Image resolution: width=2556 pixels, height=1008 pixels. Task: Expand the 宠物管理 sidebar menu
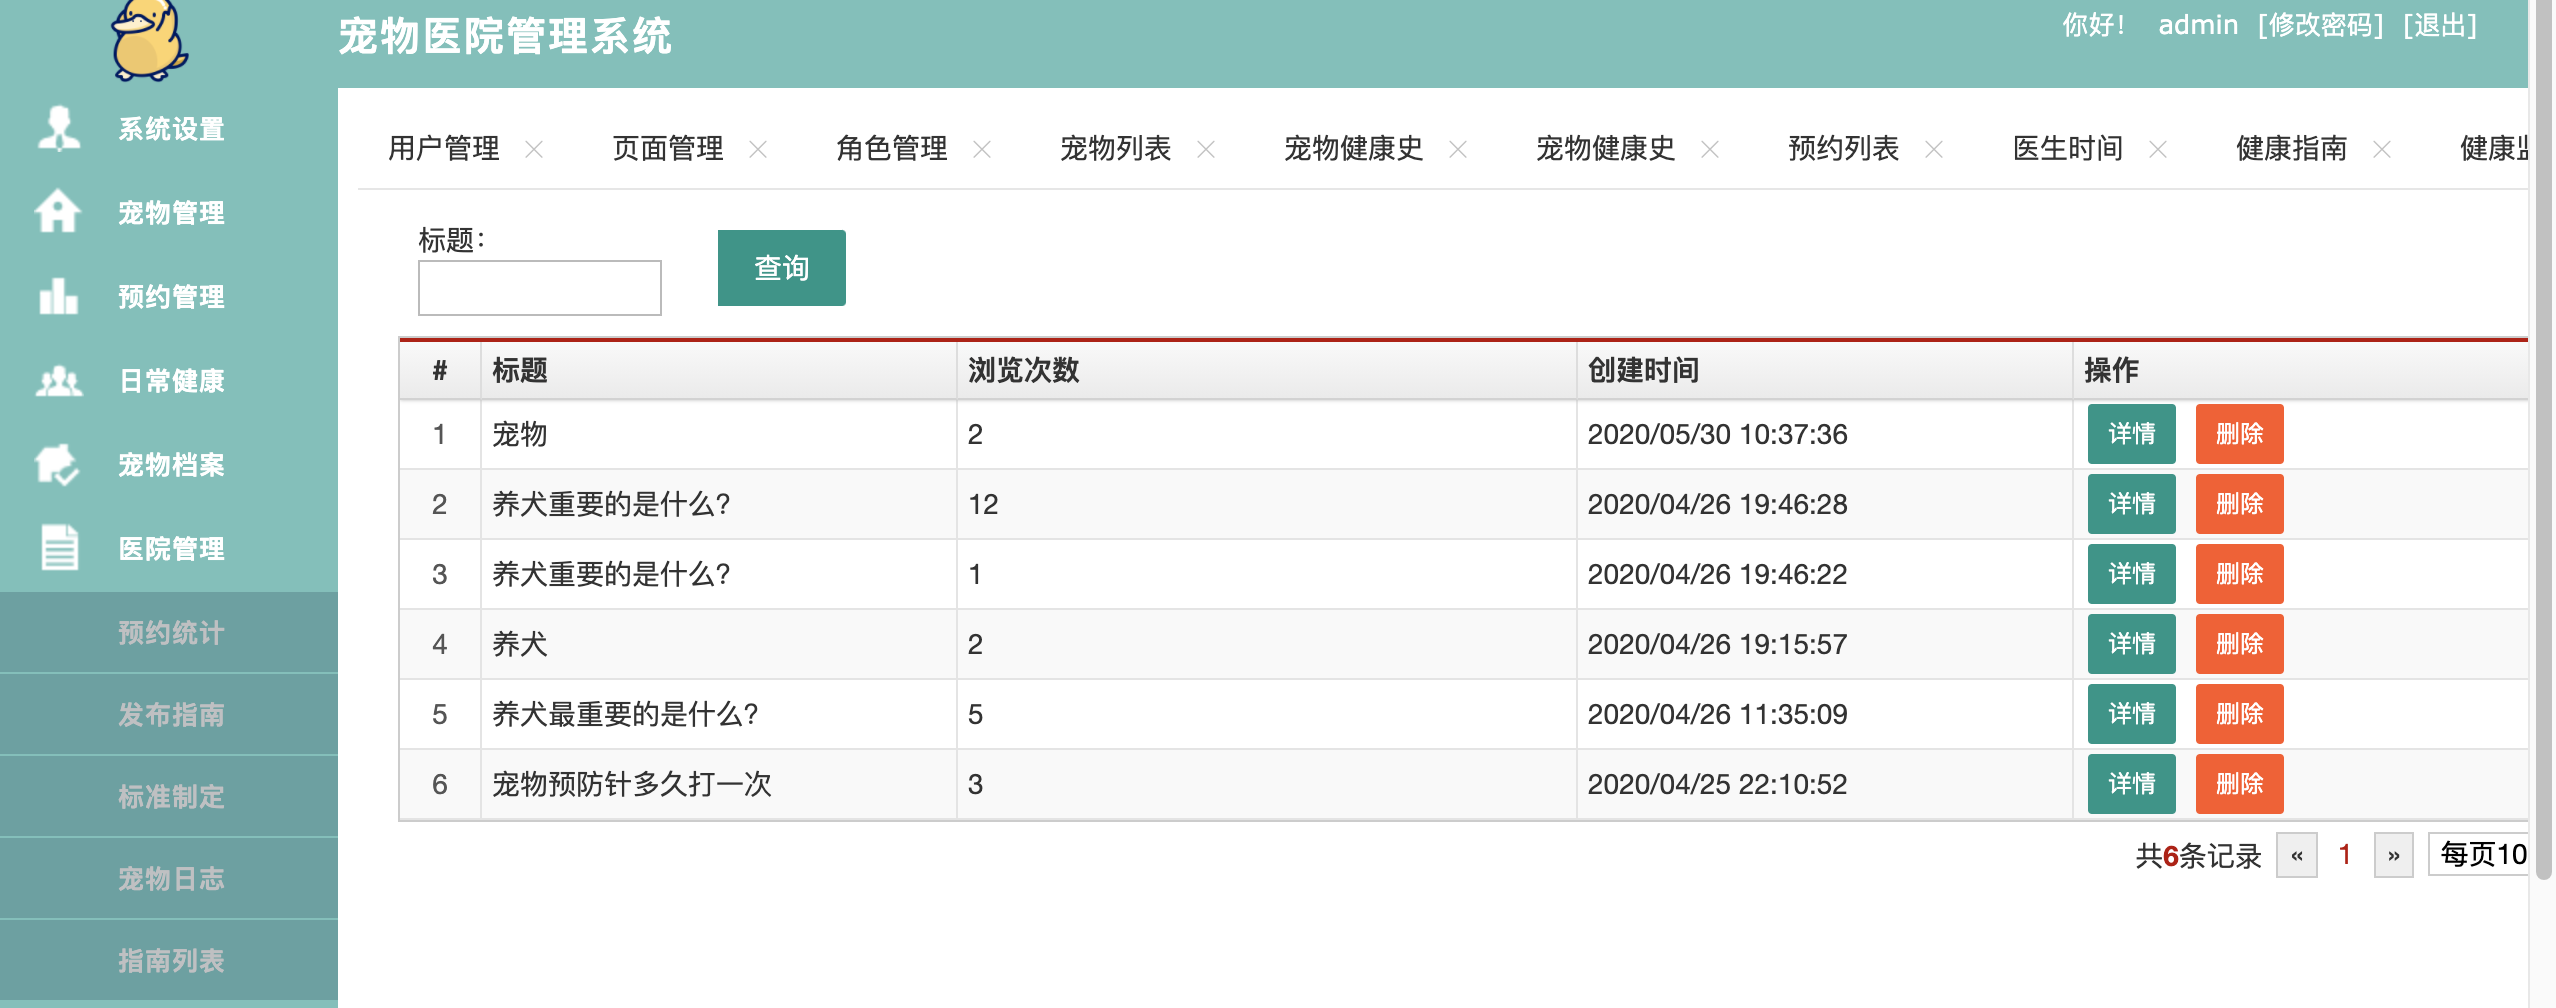169,212
